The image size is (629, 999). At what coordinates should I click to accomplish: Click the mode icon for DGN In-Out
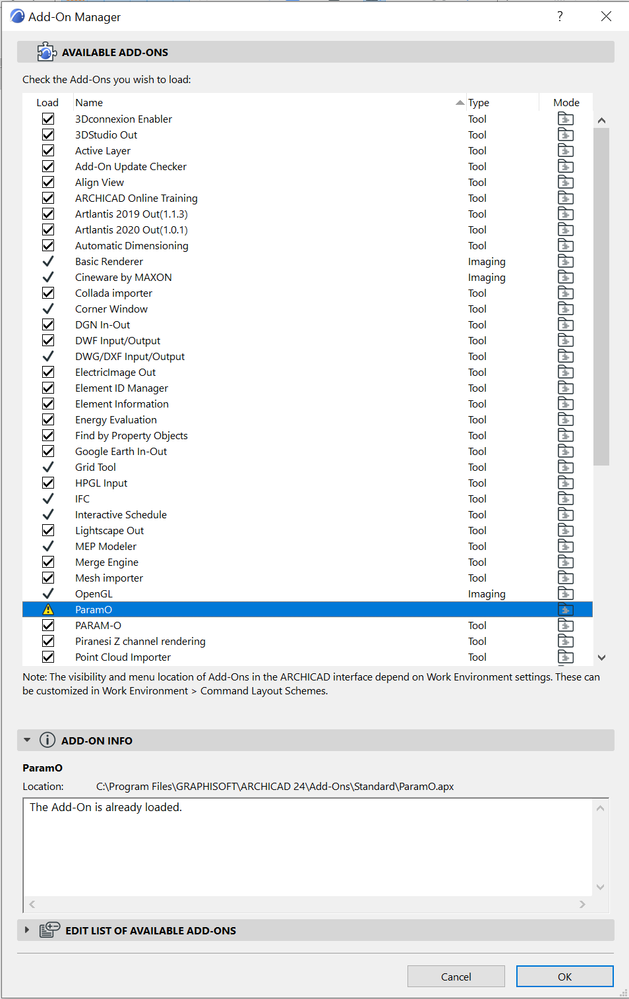pyautogui.click(x=566, y=325)
